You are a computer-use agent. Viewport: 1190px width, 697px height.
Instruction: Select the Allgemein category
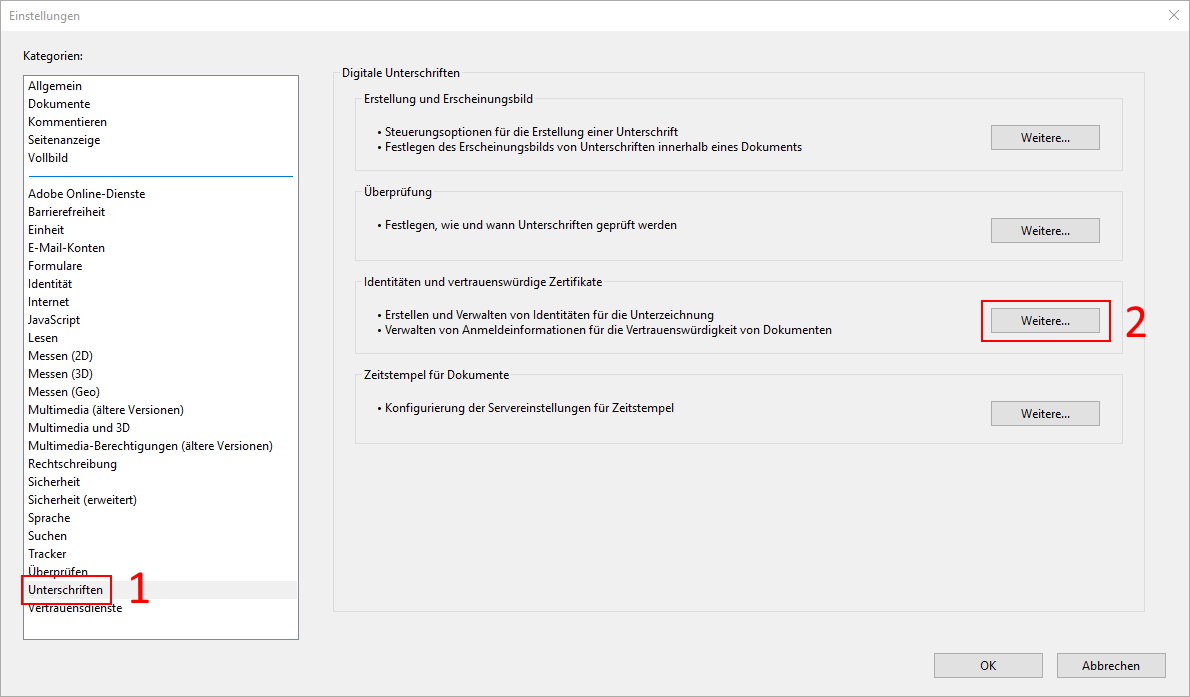[x=55, y=86]
